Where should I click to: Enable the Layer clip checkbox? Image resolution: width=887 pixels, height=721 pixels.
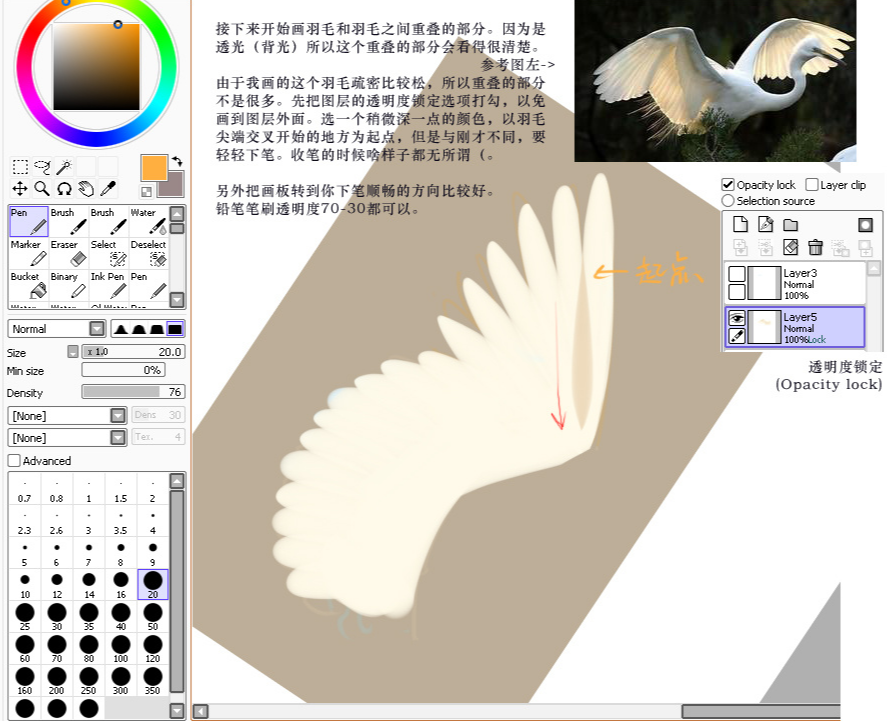tap(812, 185)
